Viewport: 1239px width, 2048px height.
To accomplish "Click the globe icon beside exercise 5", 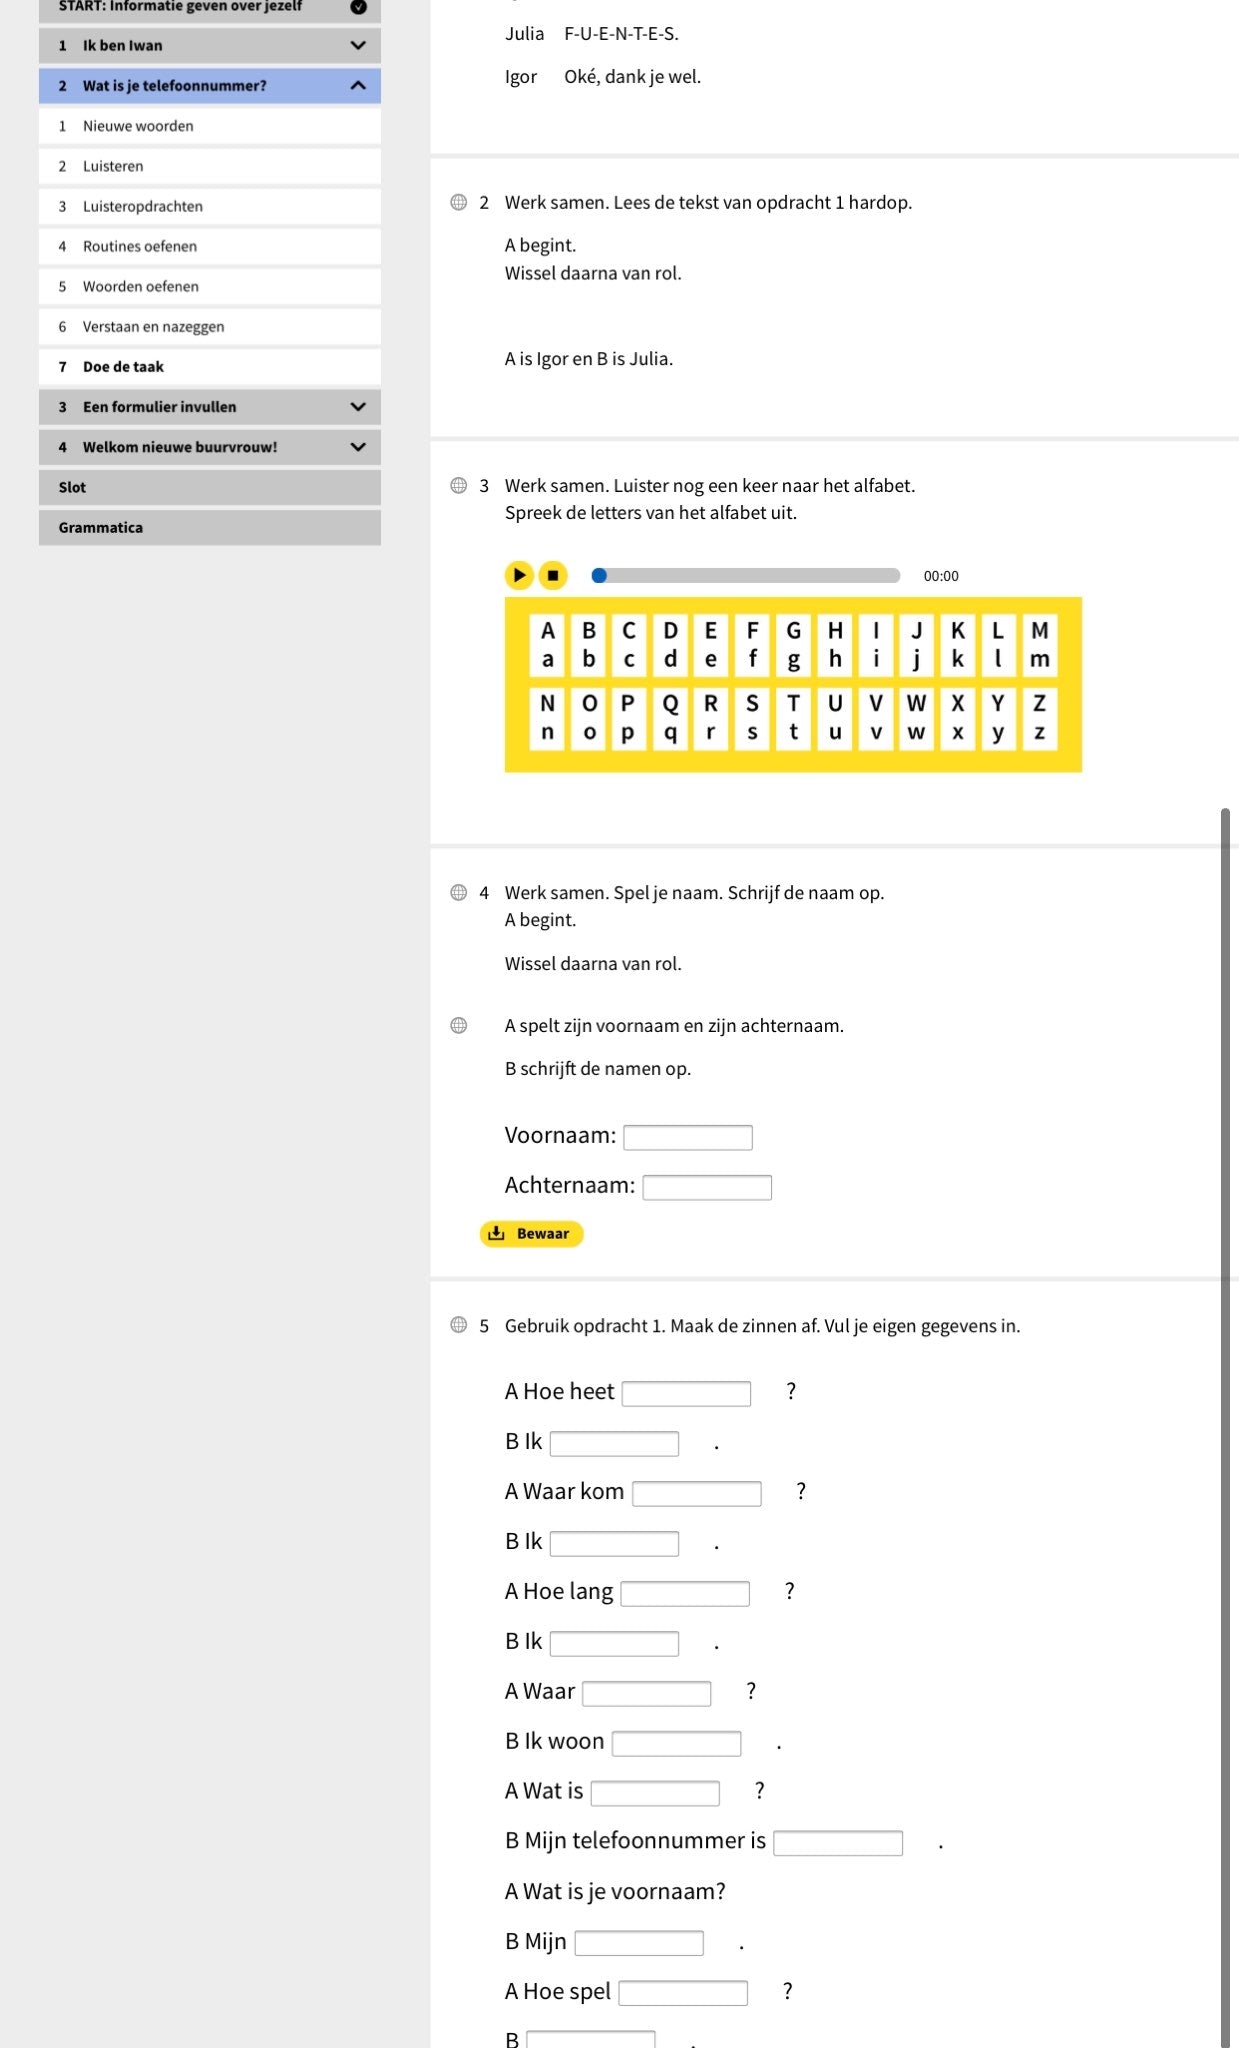I will (x=458, y=1325).
